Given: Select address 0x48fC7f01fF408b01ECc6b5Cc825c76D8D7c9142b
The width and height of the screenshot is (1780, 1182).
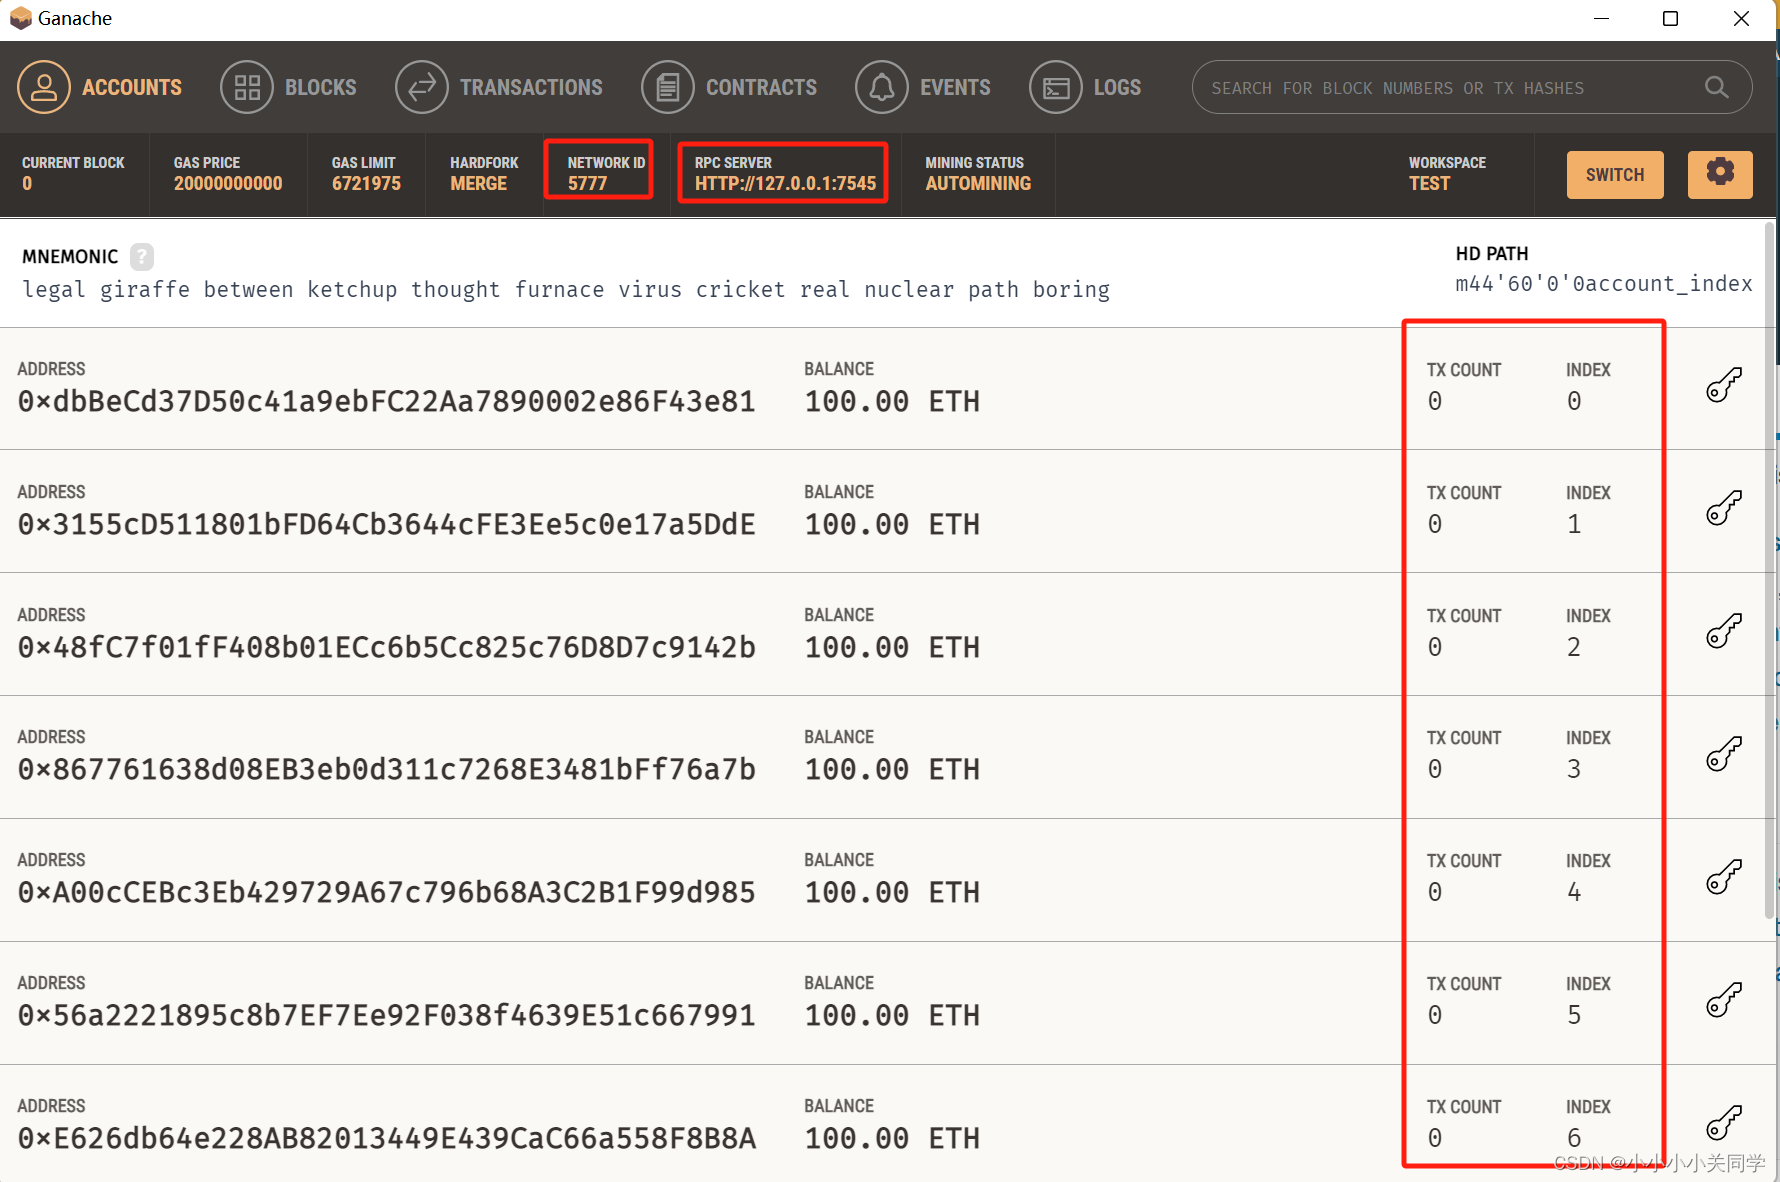Looking at the screenshot, I should point(386,648).
